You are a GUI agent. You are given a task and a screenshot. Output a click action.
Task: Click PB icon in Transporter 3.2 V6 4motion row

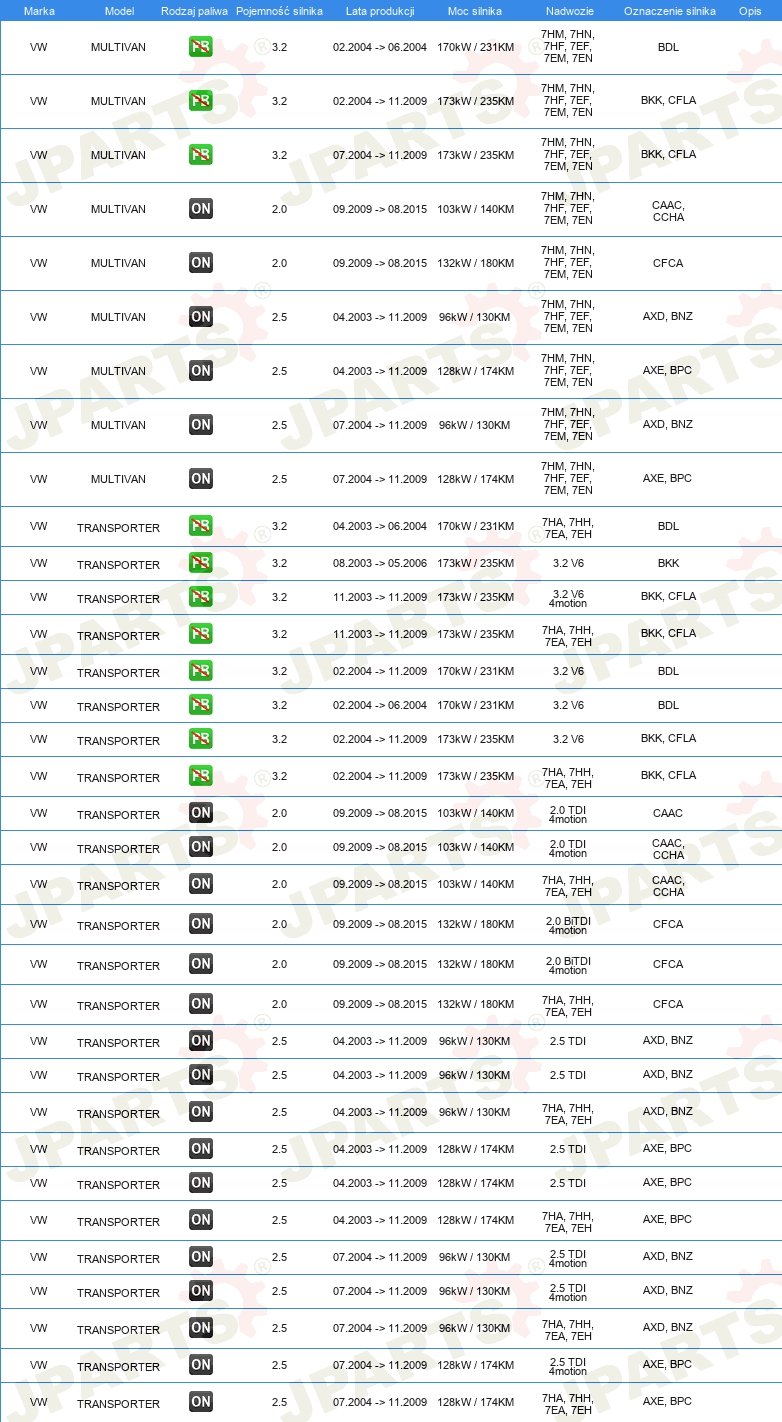pos(201,596)
